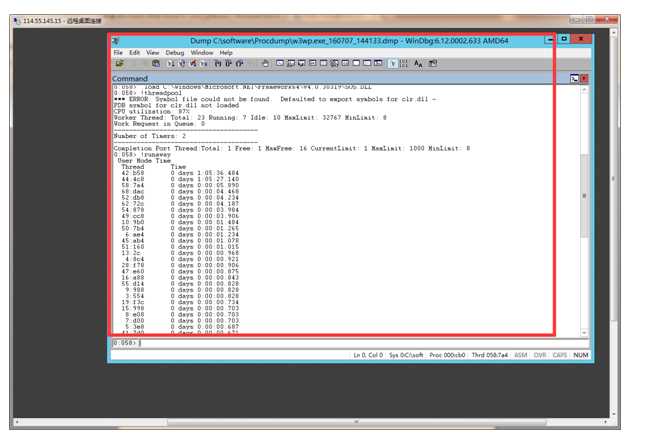Click the Break toolbar icon
The image size is (653, 444).
204,63
